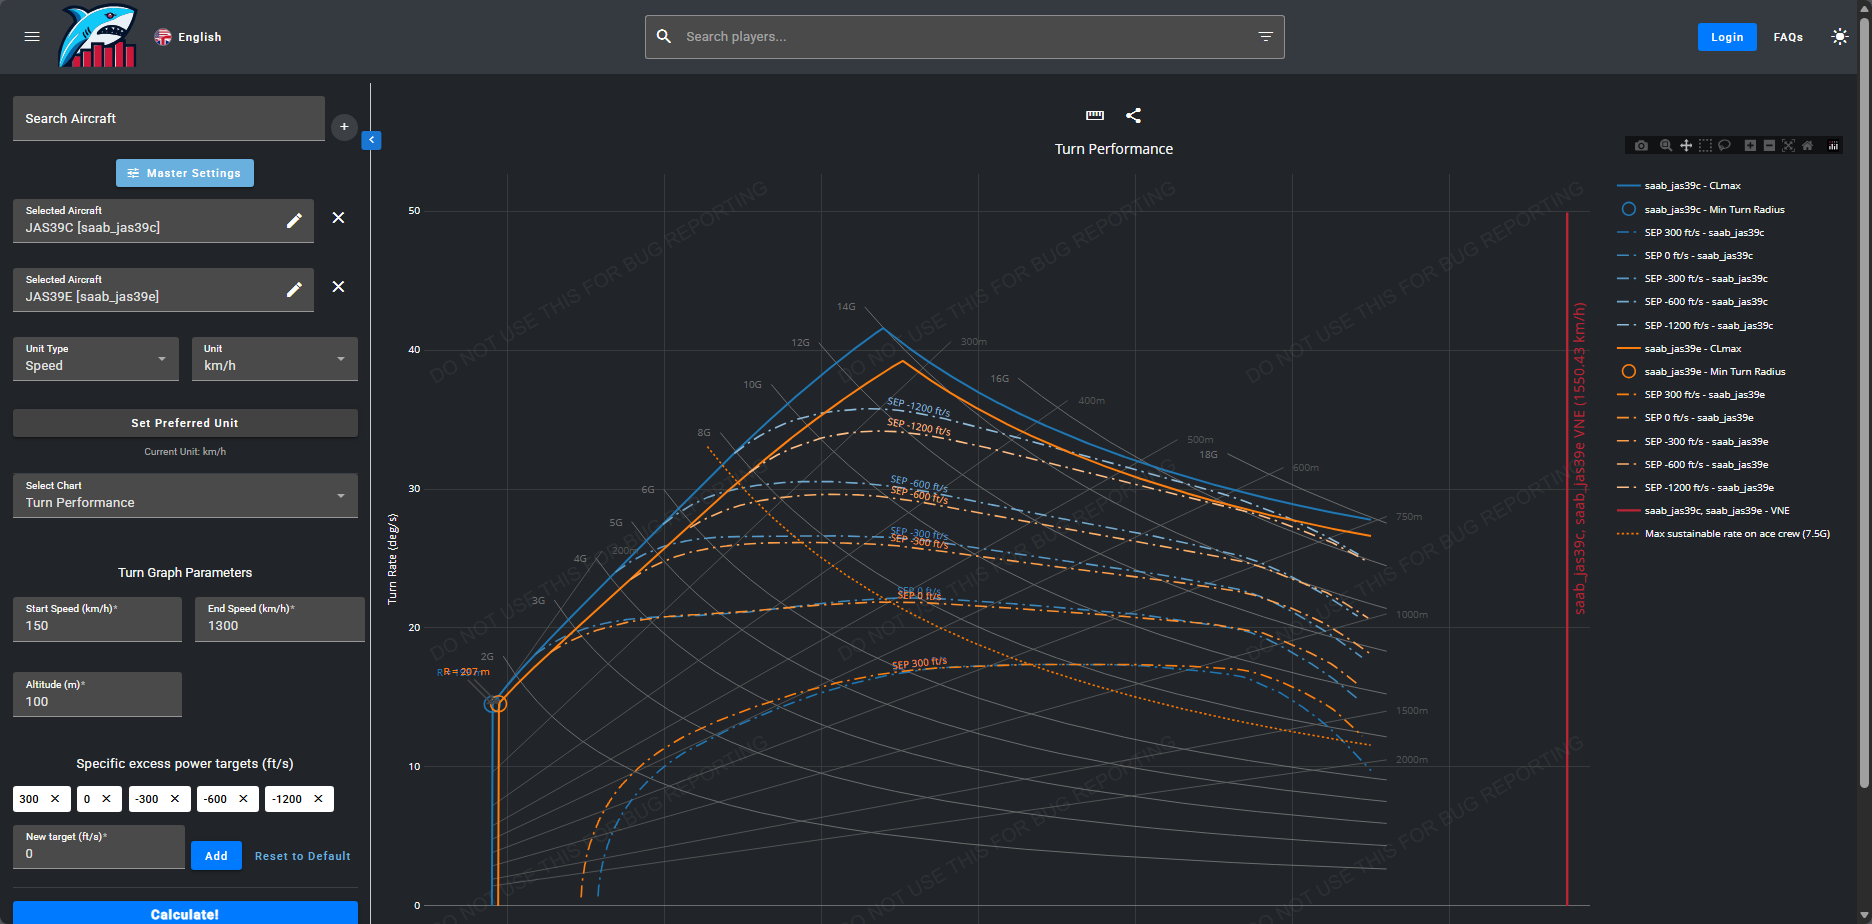Click the search magnifier icon
The image size is (1872, 924).
664,37
